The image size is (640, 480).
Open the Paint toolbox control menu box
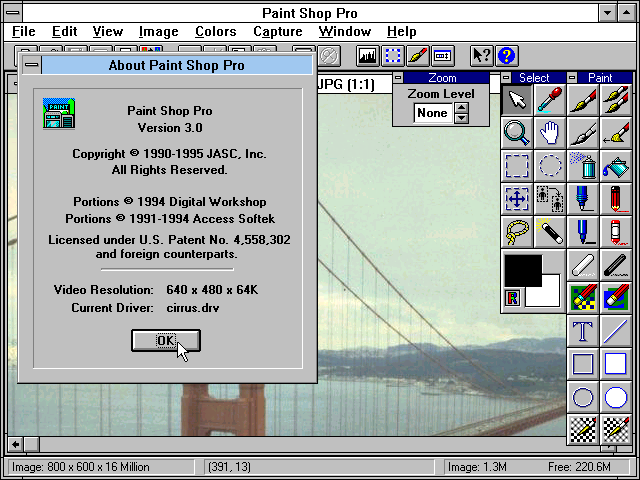(x=572, y=78)
